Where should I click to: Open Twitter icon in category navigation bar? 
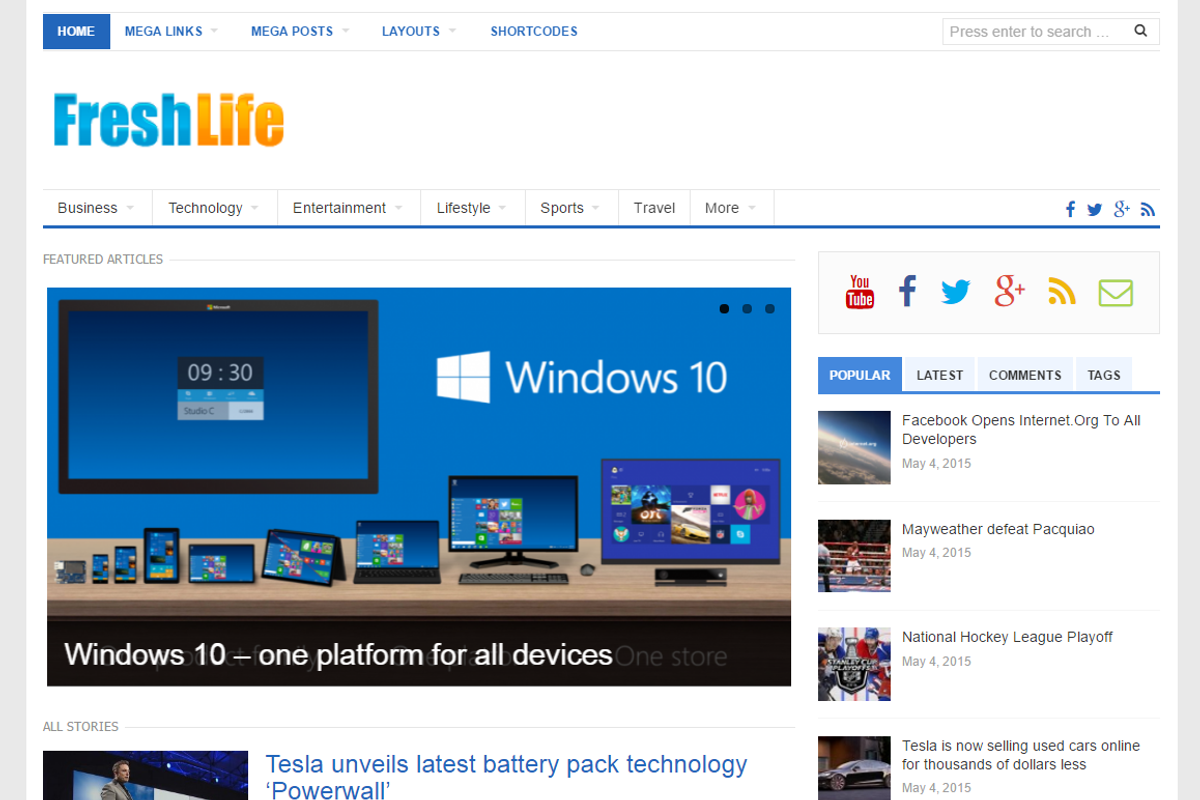pos(1095,209)
